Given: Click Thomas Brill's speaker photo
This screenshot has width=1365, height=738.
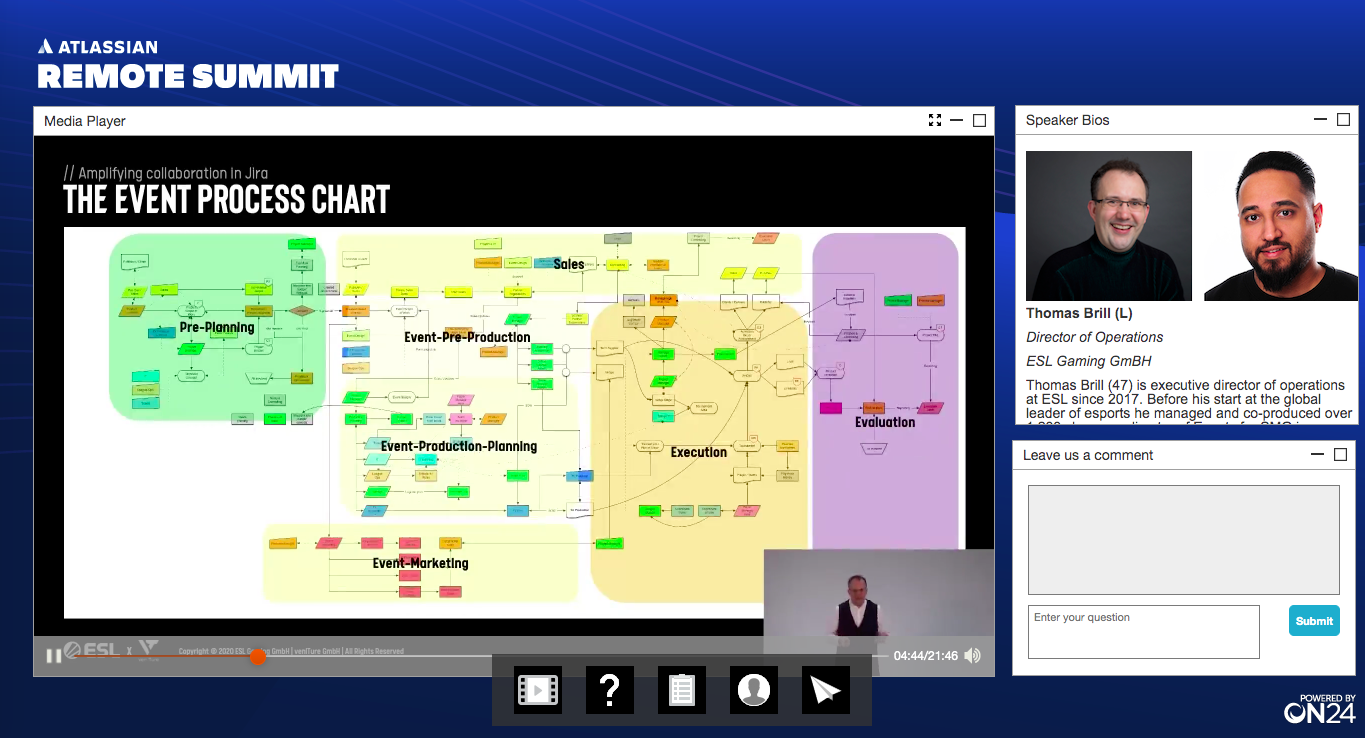Looking at the screenshot, I should click(1109, 226).
